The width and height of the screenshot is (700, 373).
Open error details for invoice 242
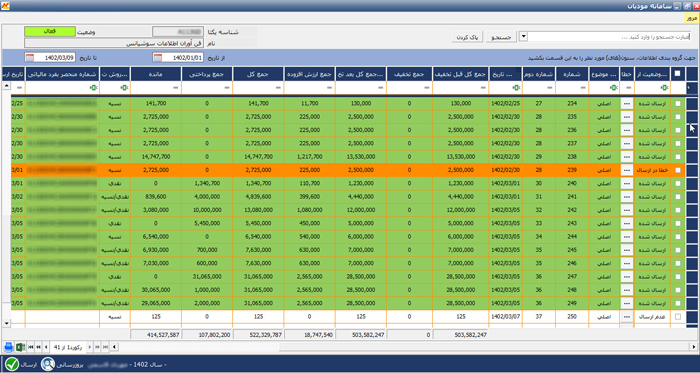click(x=627, y=210)
